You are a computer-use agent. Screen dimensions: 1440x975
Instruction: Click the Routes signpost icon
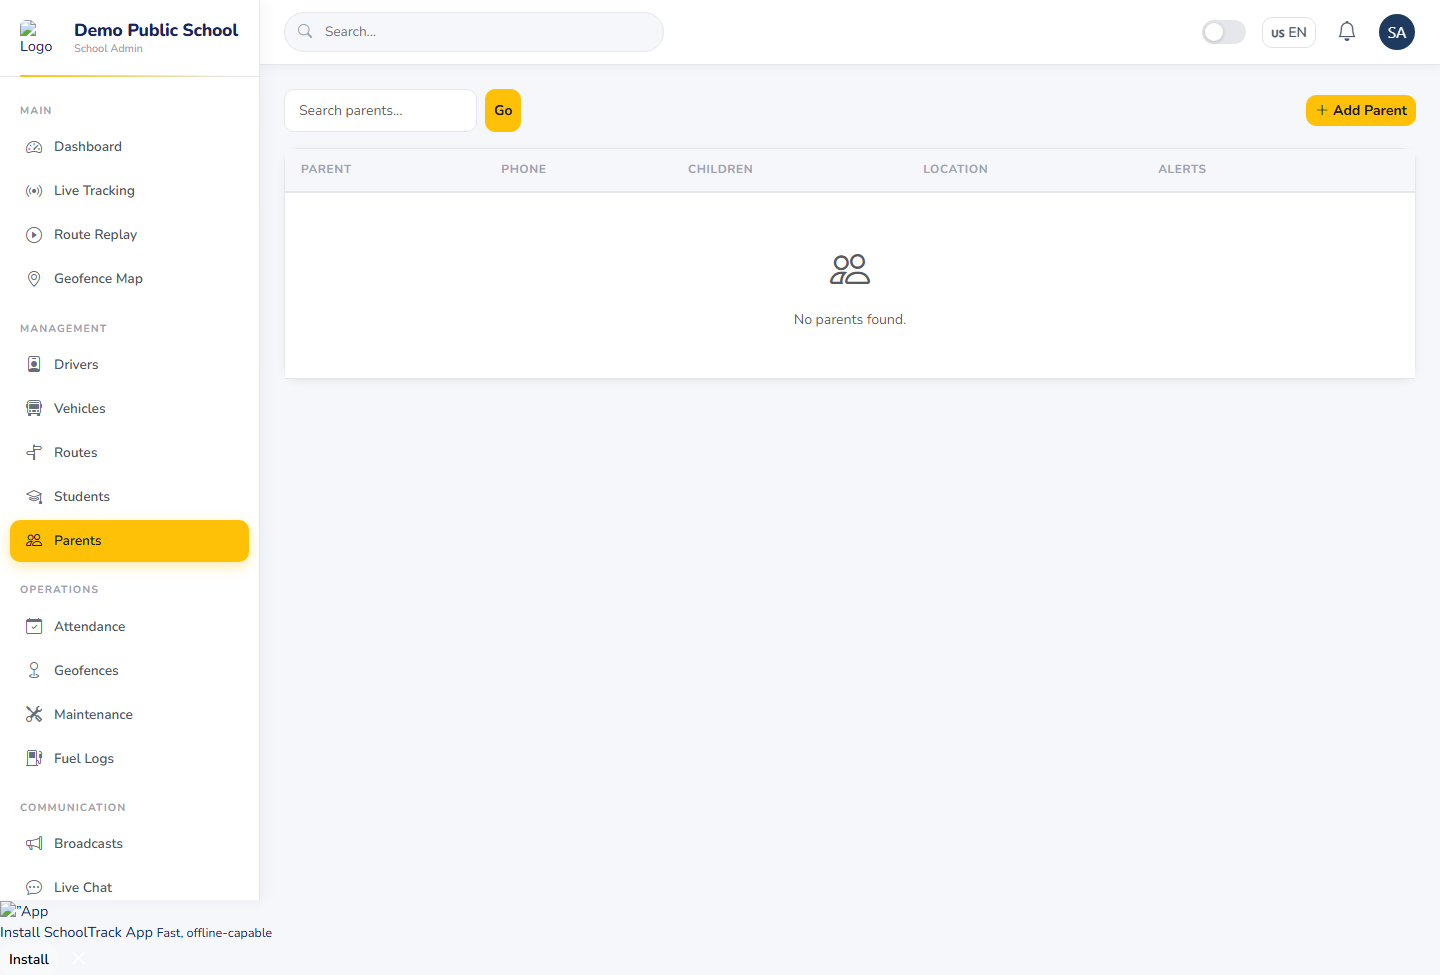34,453
